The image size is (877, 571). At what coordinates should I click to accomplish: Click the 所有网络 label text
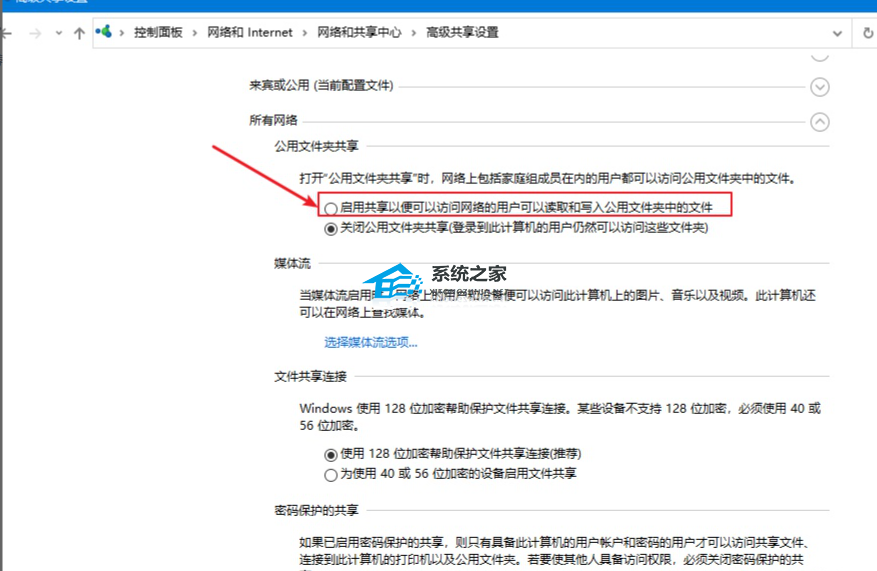pos(274,120)
